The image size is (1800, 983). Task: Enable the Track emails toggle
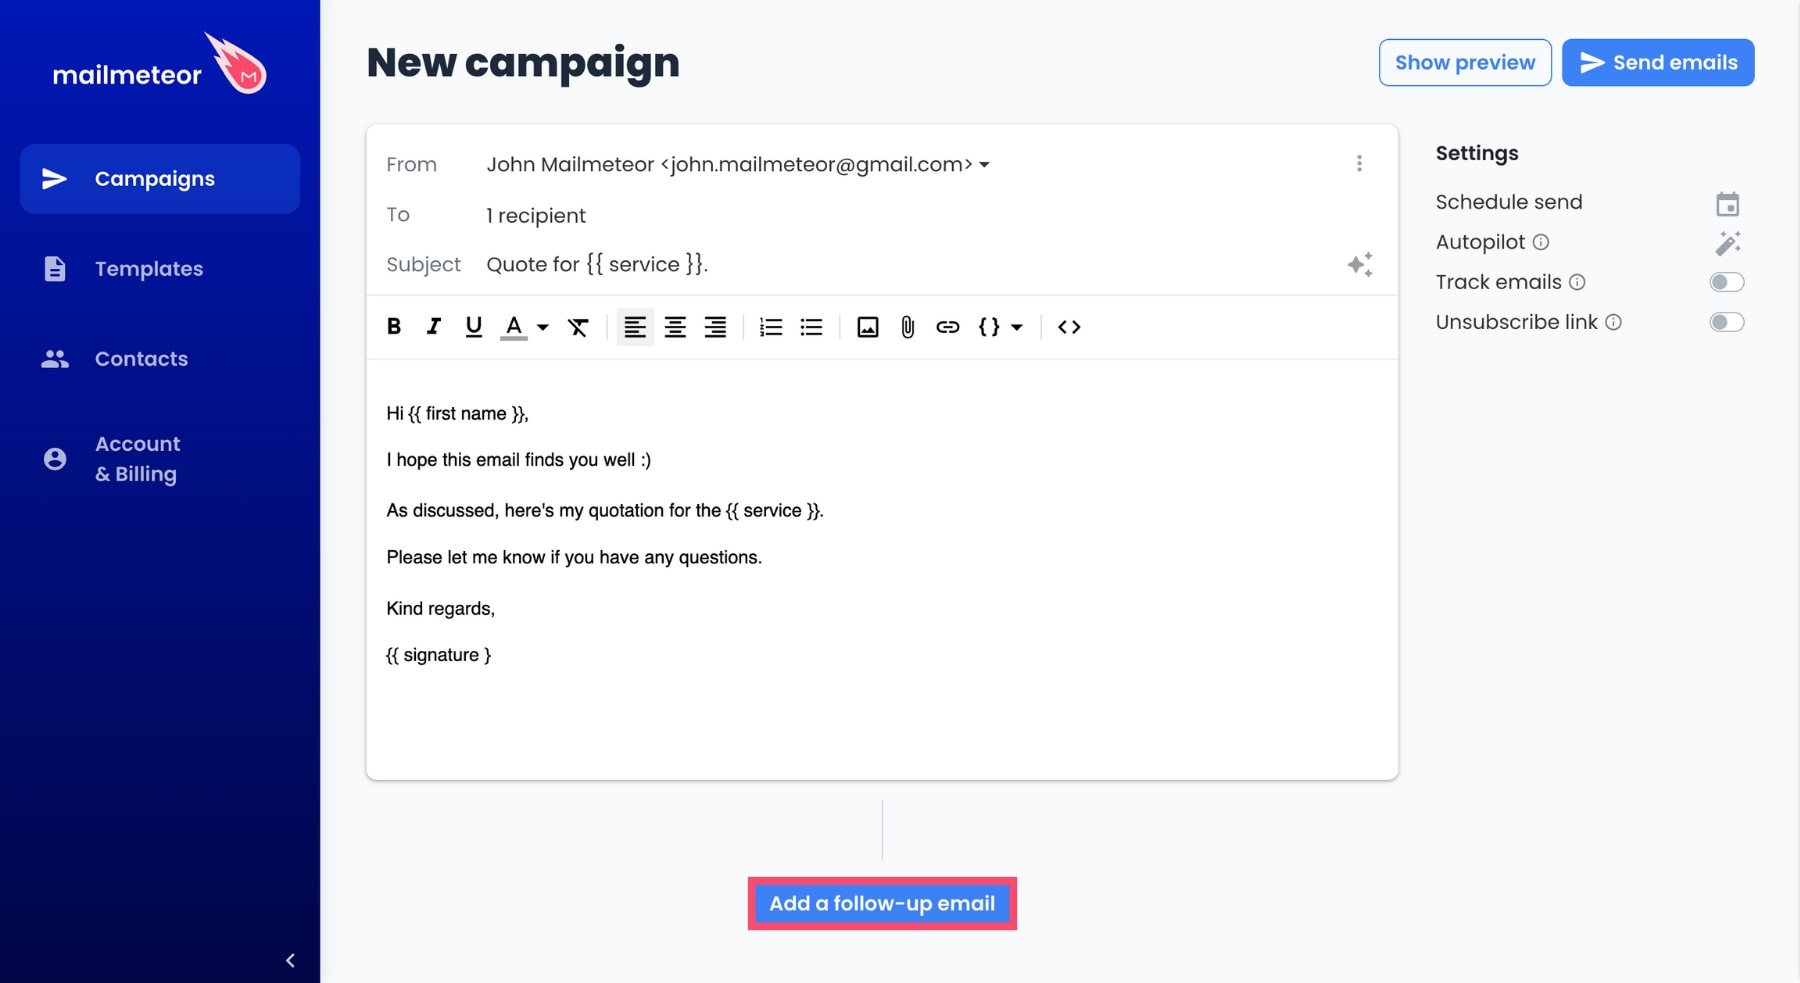[x=1727, y=282]
